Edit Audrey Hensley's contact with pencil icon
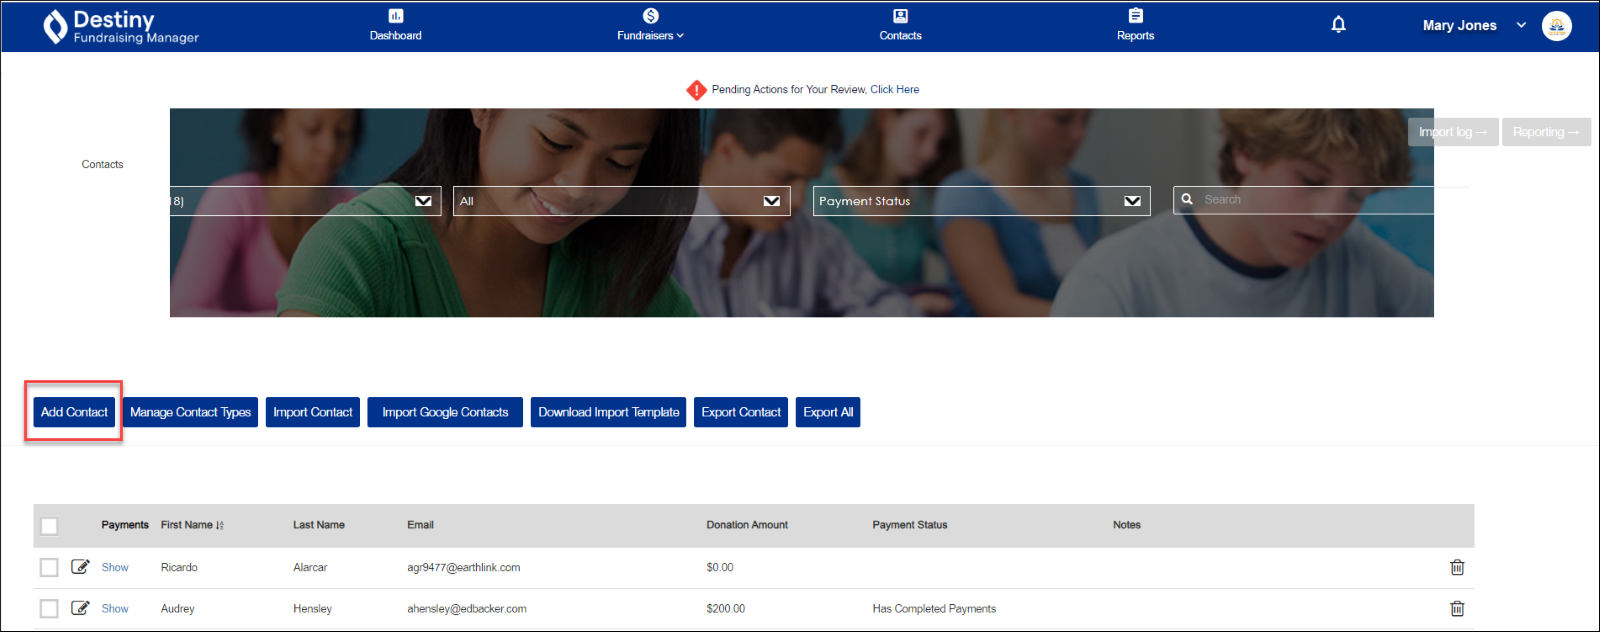1600x632 pixels. point(80,608)
